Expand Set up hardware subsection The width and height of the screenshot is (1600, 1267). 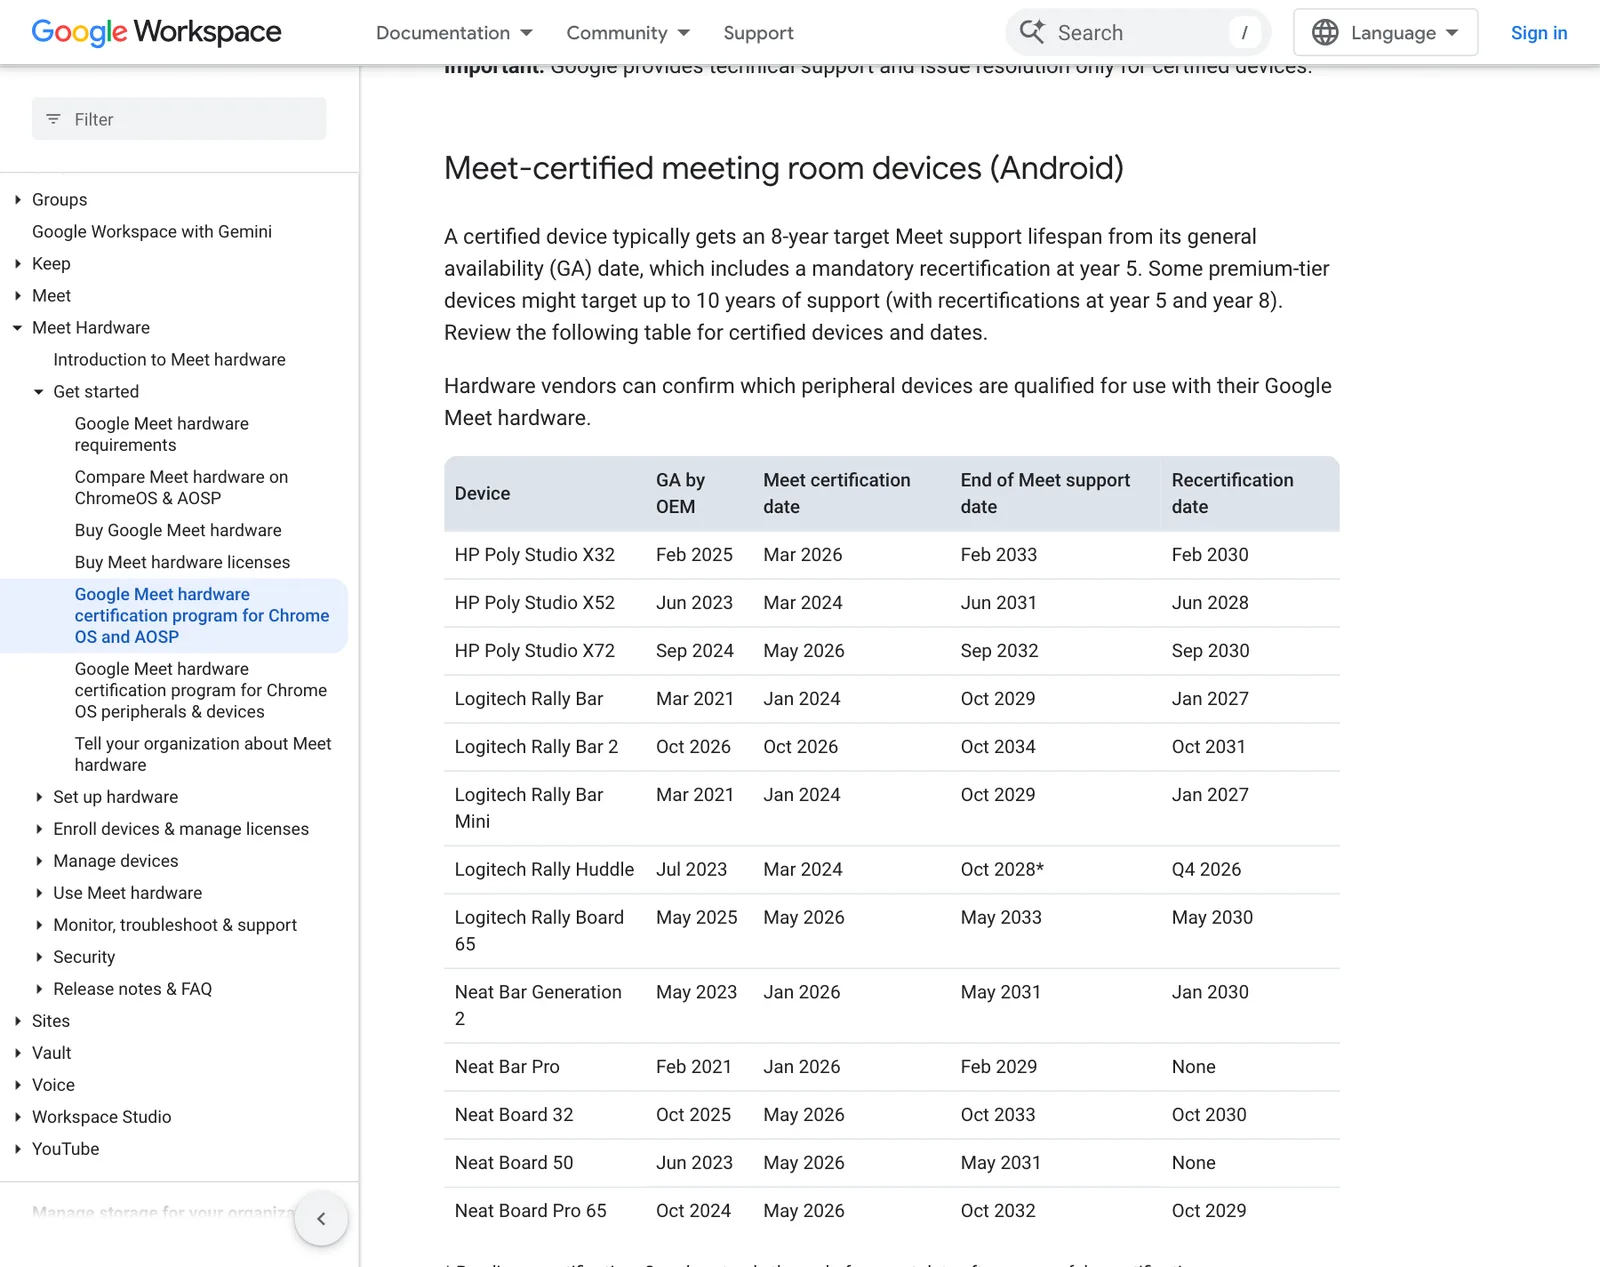tap(39, 797)
